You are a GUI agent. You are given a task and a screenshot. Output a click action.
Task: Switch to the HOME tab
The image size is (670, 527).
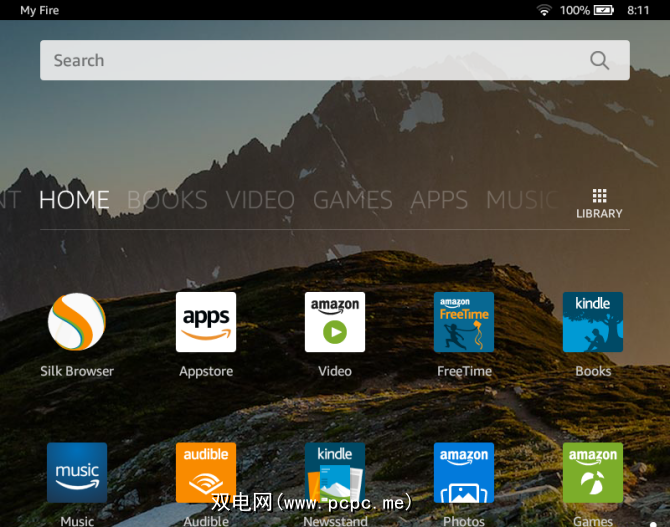74,200
